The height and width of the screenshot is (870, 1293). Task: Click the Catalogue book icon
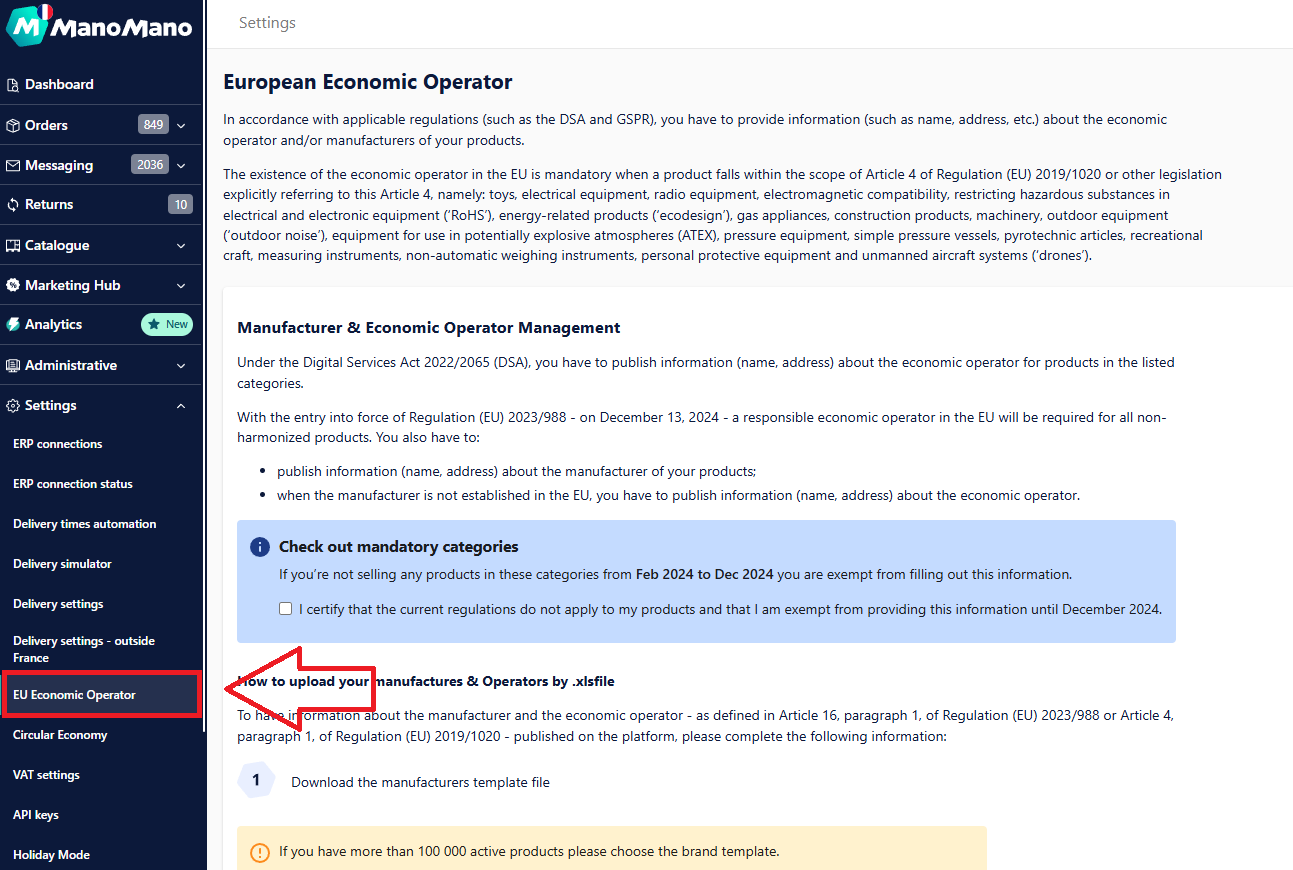coord(13,246)
